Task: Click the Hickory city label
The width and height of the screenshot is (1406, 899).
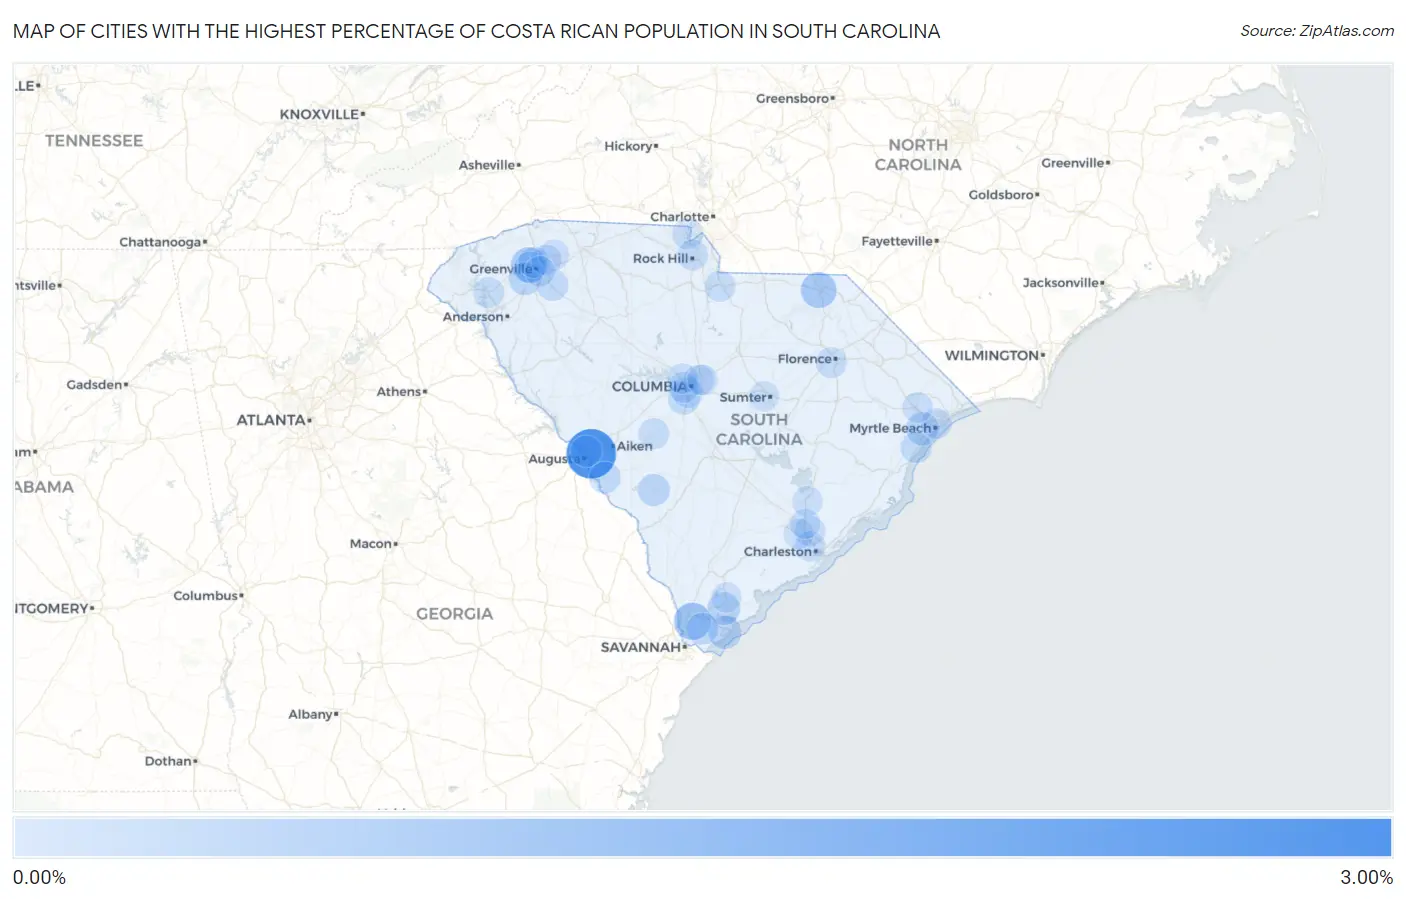Action: point(628,146)
